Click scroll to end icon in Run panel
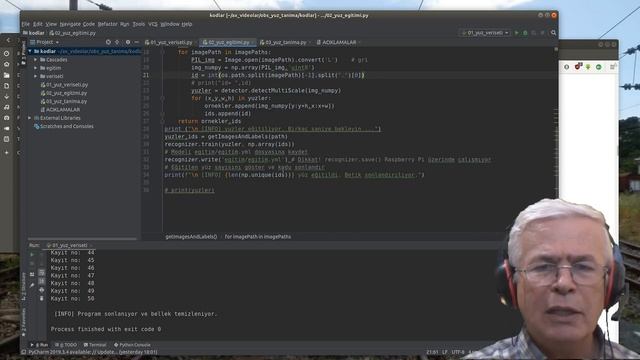Image resolution: width=640 pixels, height=360 pixels. [42, 282]
